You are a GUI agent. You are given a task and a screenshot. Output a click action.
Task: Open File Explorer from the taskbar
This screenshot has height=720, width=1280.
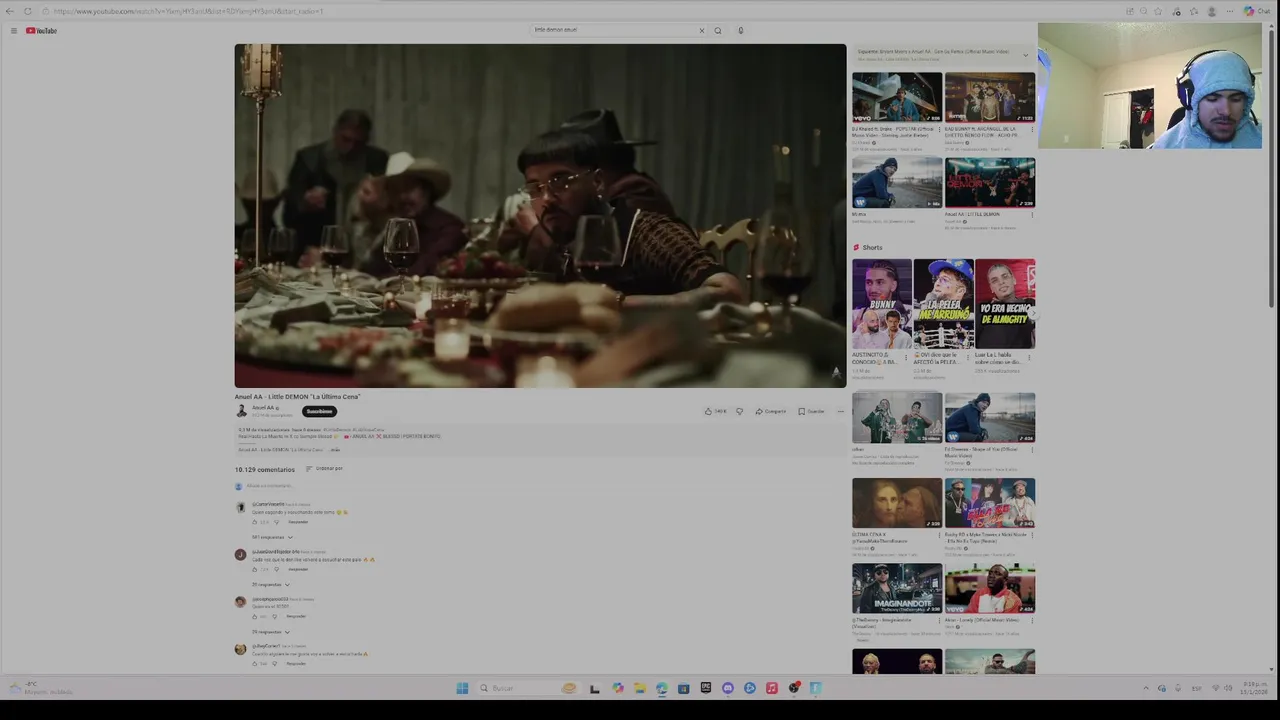coord(639,688)
